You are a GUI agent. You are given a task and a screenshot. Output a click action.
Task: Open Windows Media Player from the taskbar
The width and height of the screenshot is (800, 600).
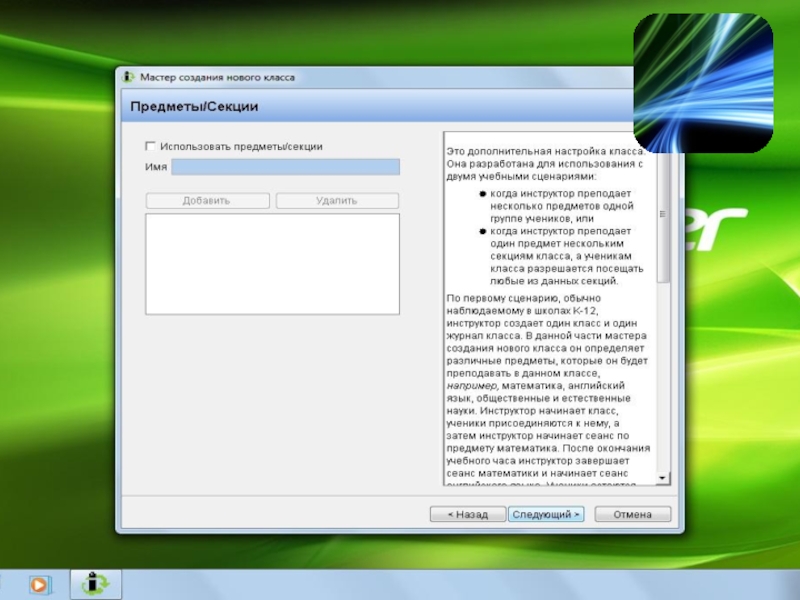tap(39, 584)
